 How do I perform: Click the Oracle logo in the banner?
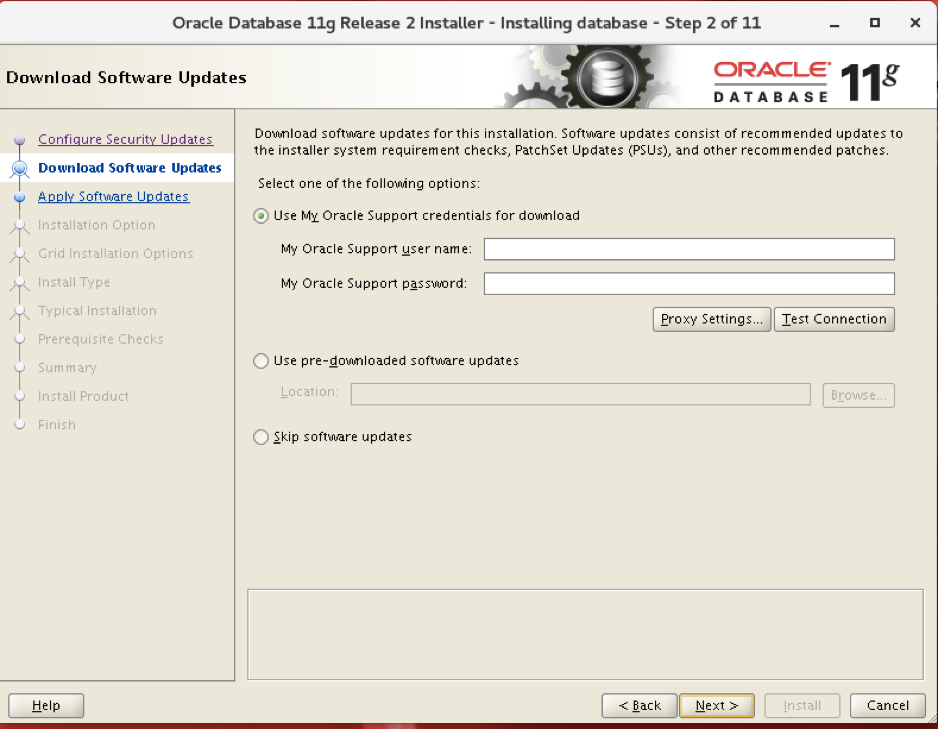pos(769,72)
